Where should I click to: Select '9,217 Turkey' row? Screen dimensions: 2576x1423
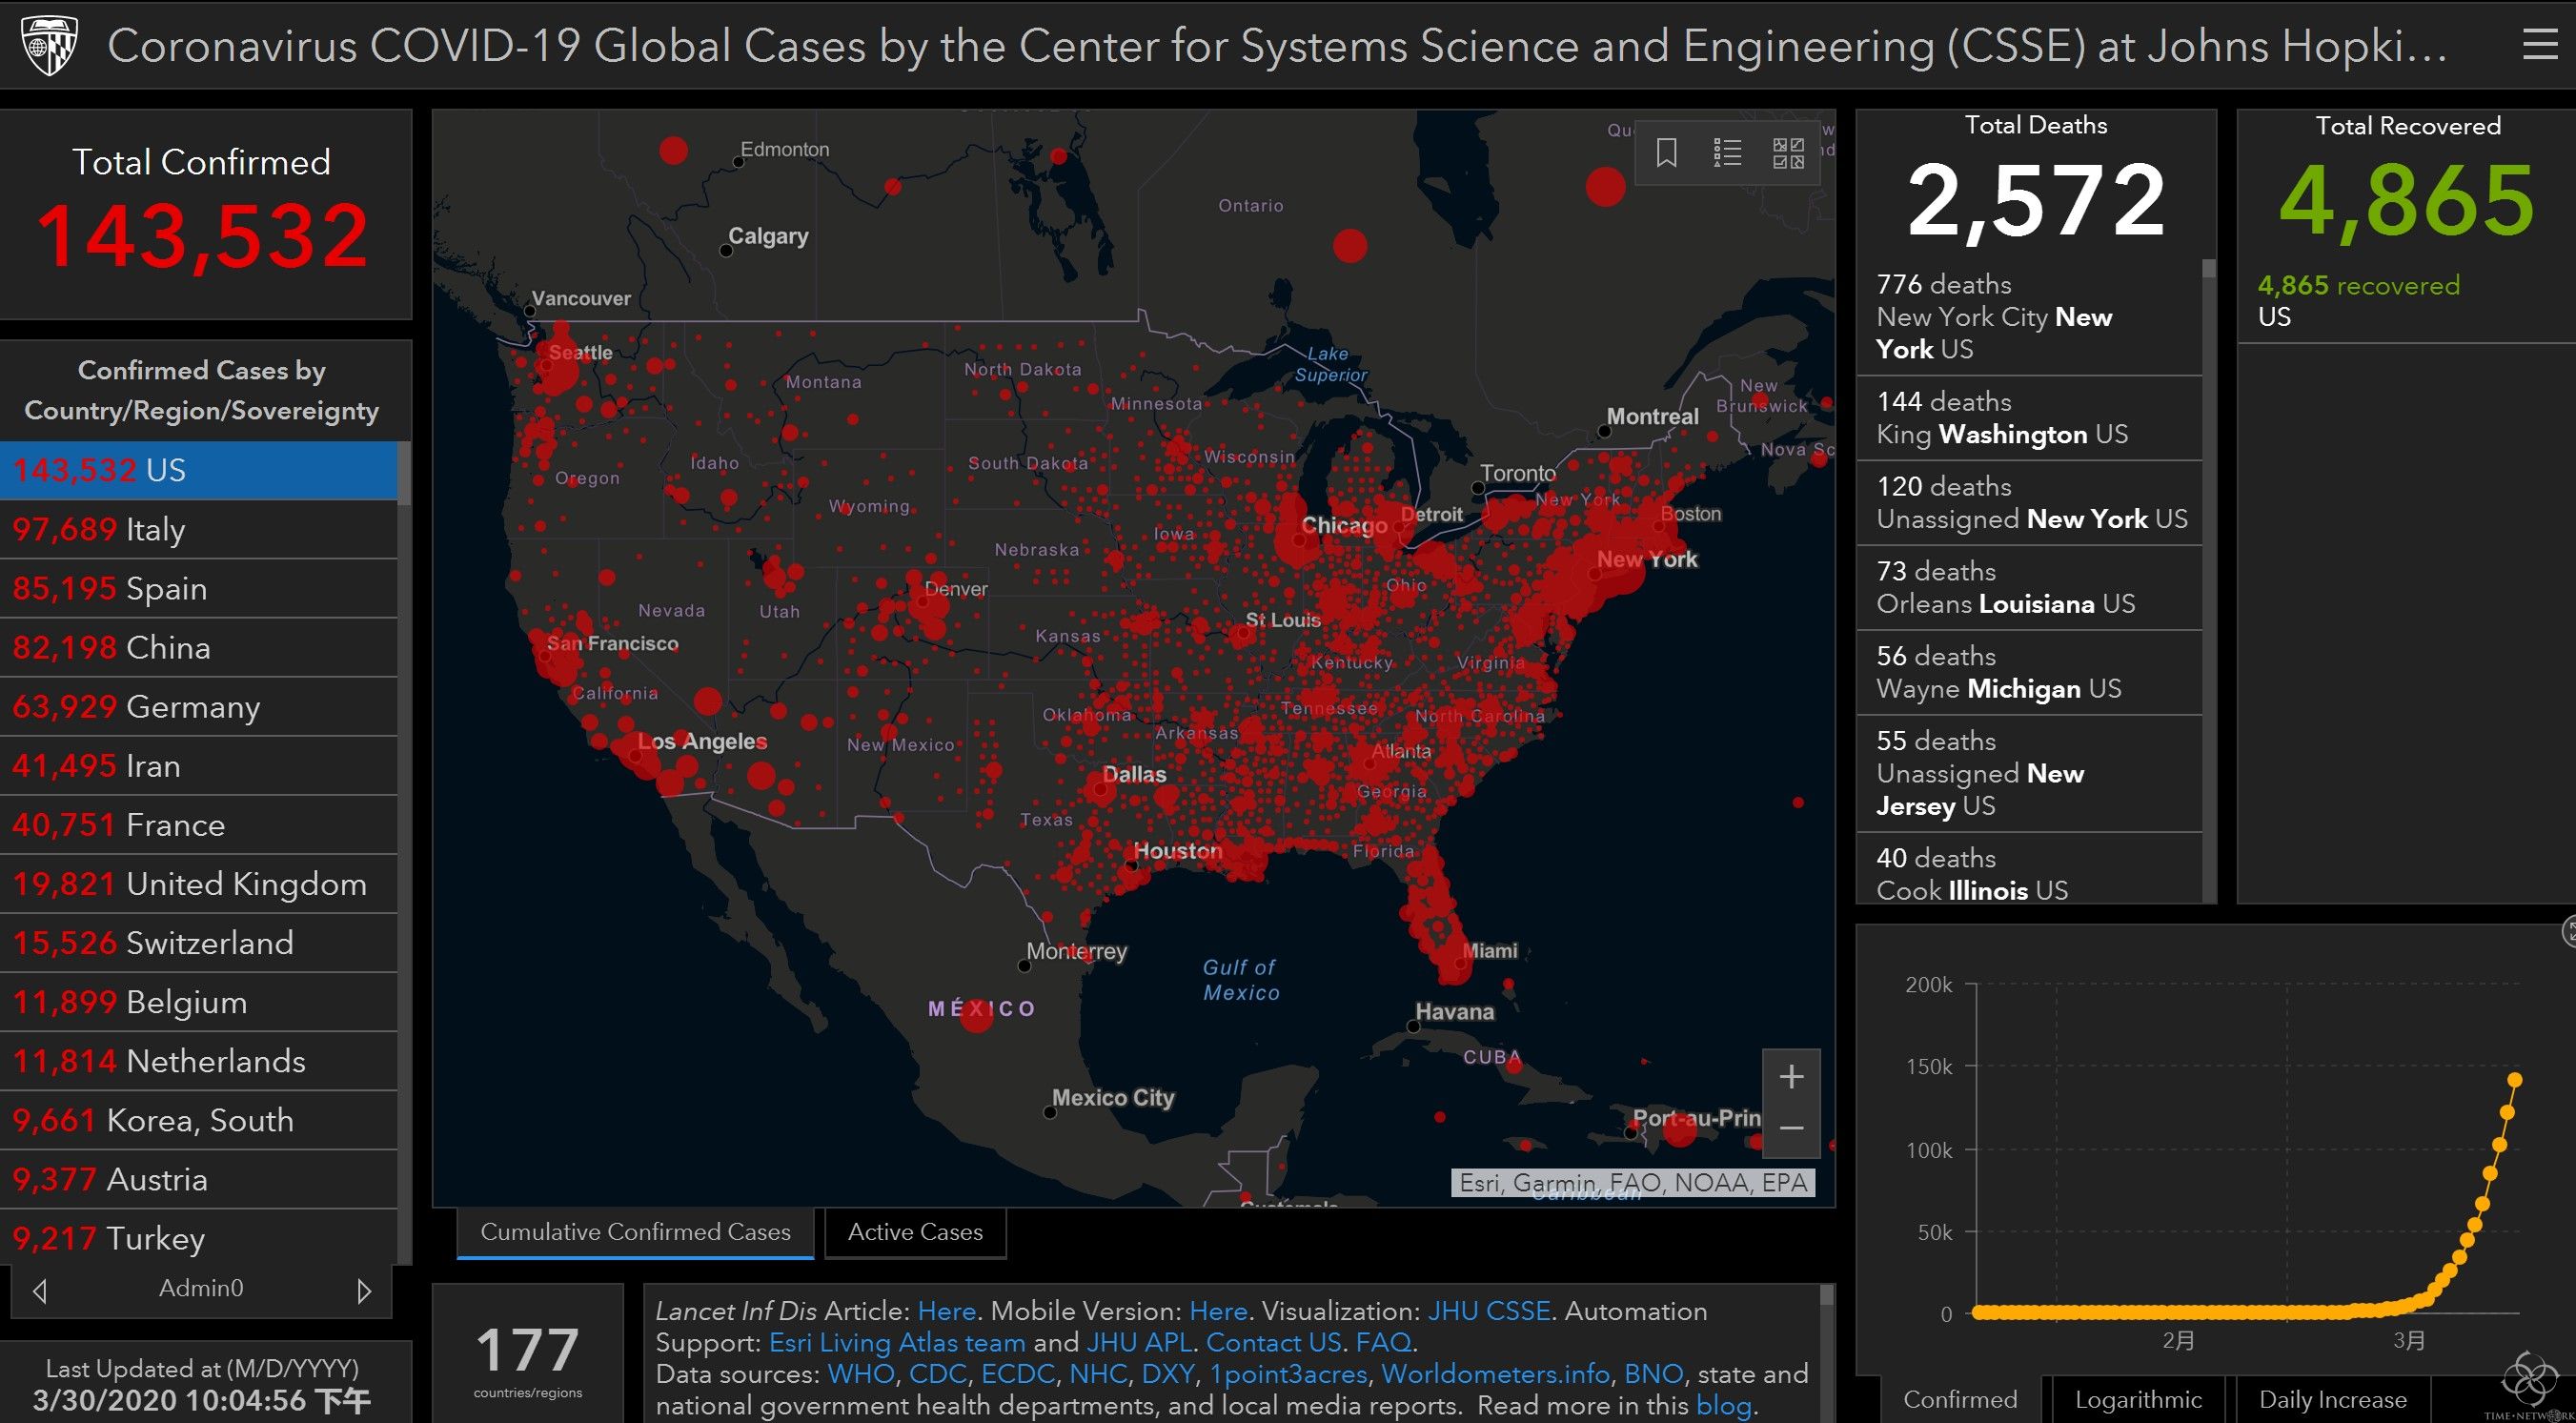(x=199, y=1237)
